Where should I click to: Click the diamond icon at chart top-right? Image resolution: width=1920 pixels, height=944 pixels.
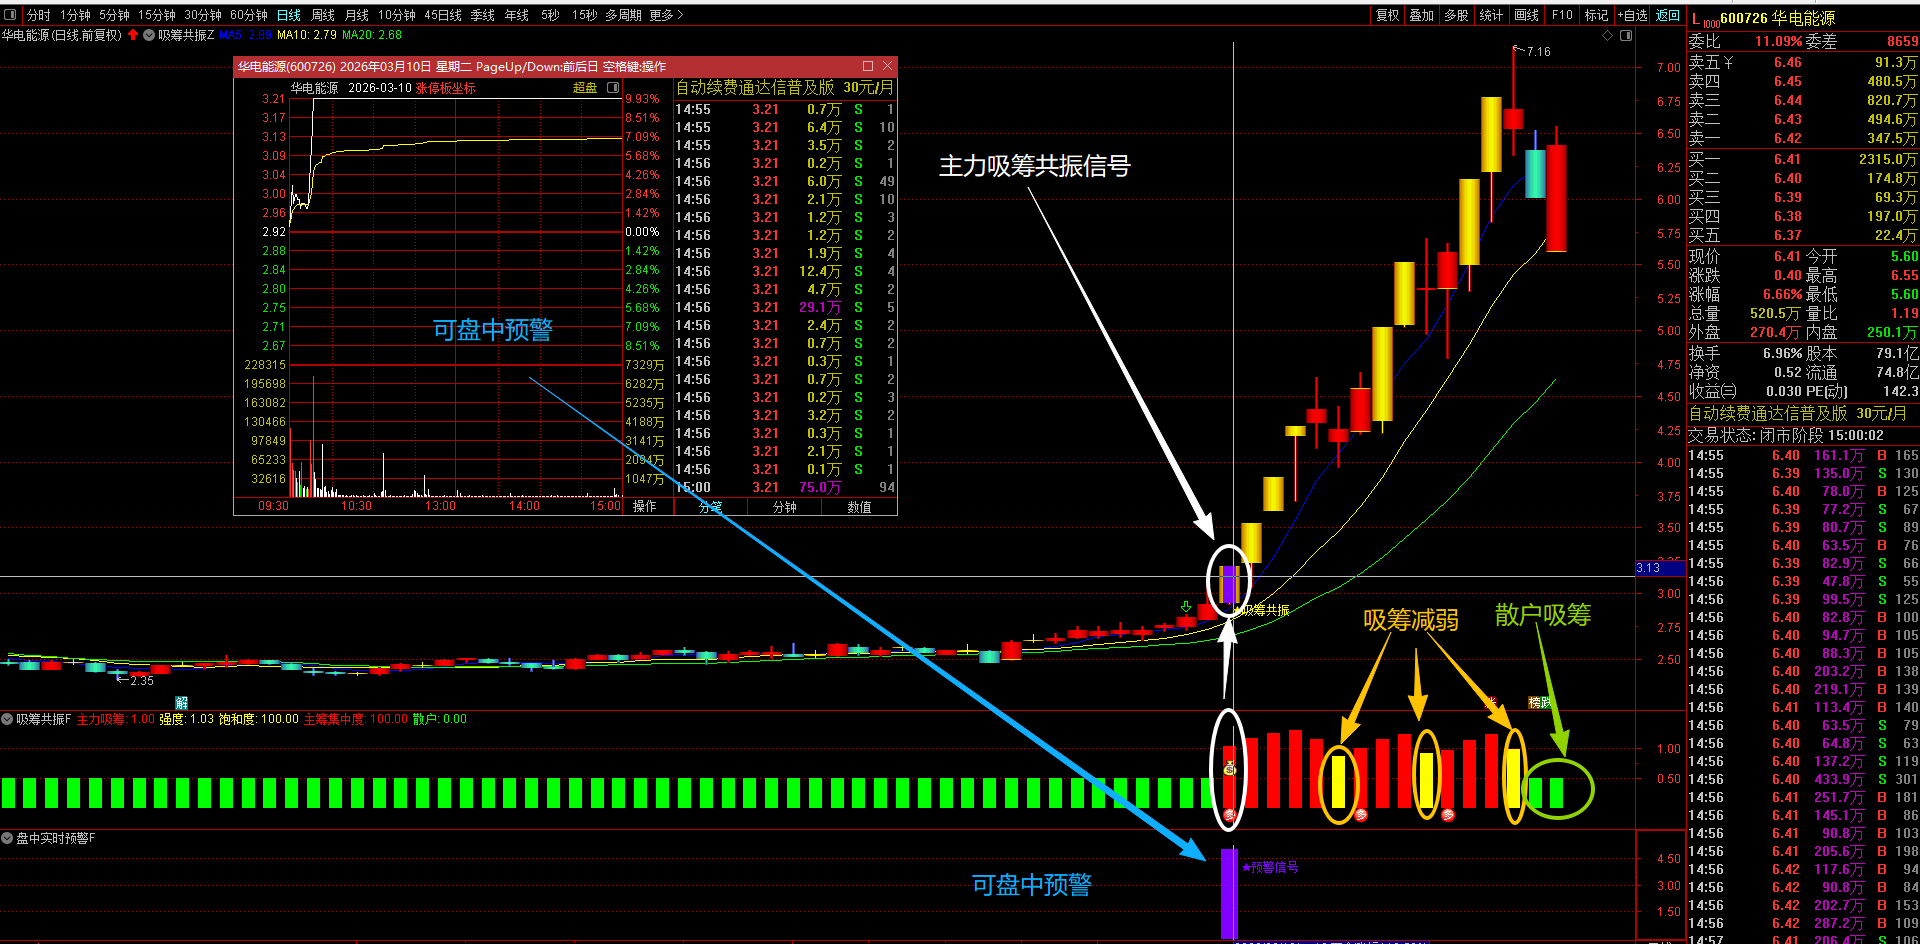[1608, 35]
